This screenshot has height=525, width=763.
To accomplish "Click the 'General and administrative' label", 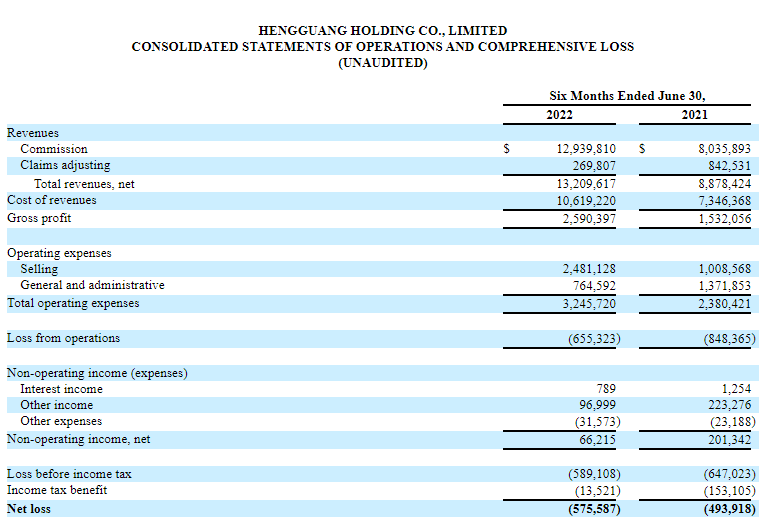I will pos(92,285).
